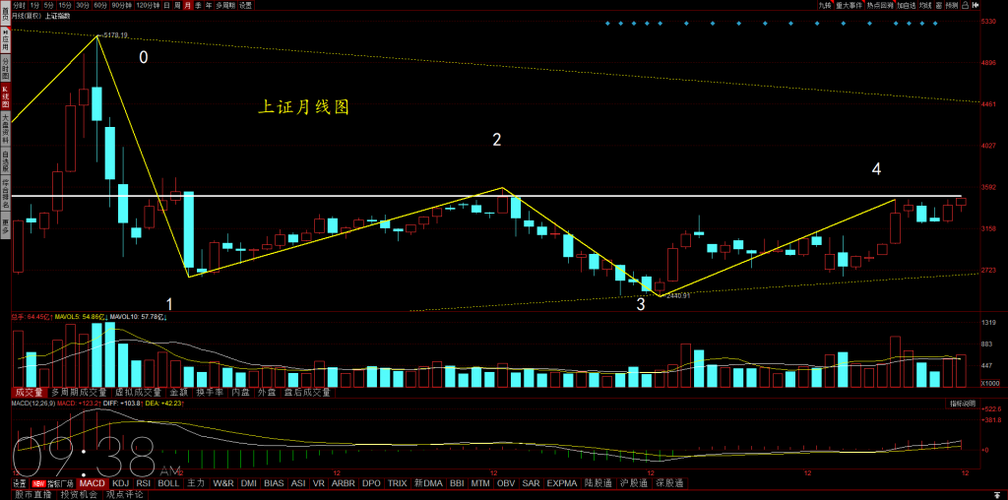Select the KDJ indicator tab

pyautogui.click(x=121, y=483)
